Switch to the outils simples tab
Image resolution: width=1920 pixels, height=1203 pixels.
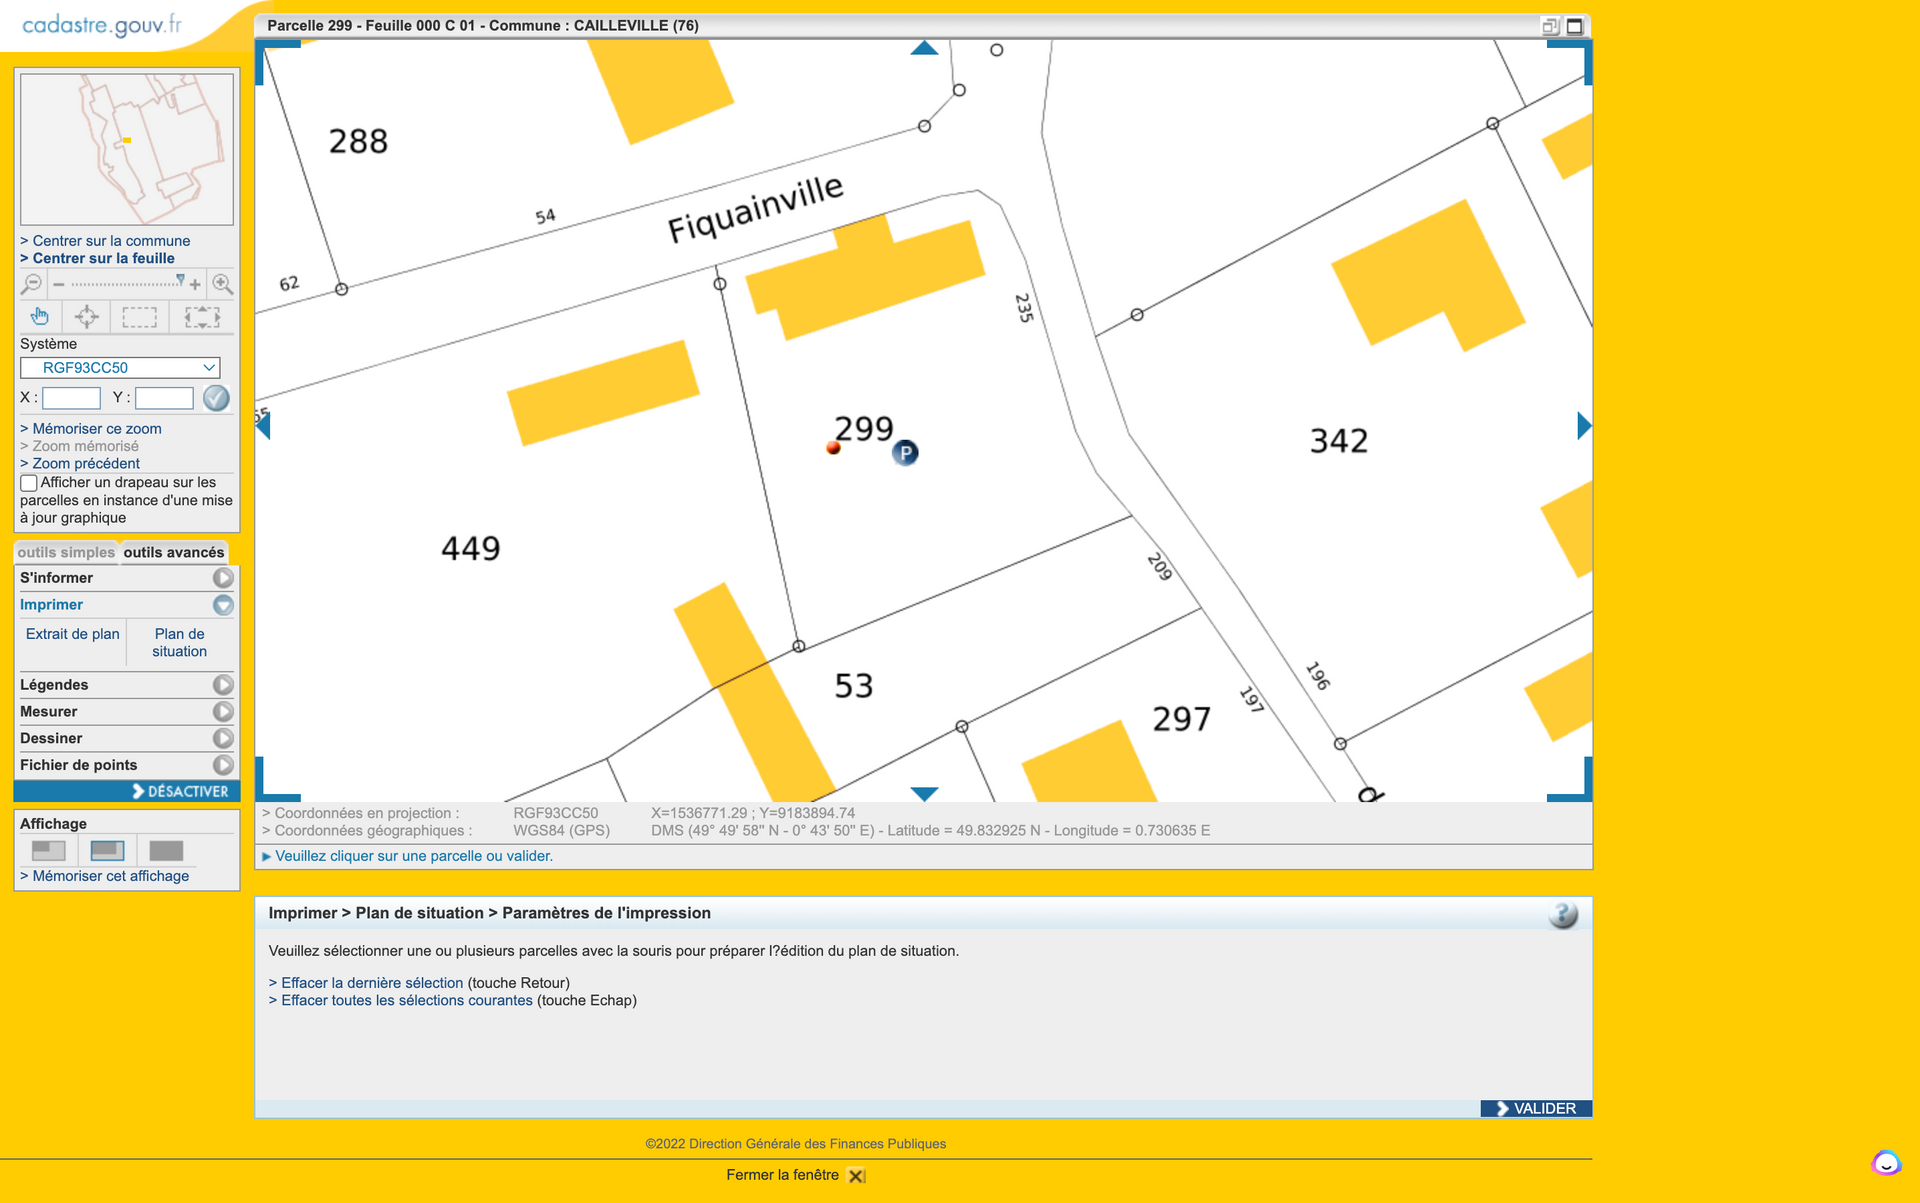(x=66, y=553)
